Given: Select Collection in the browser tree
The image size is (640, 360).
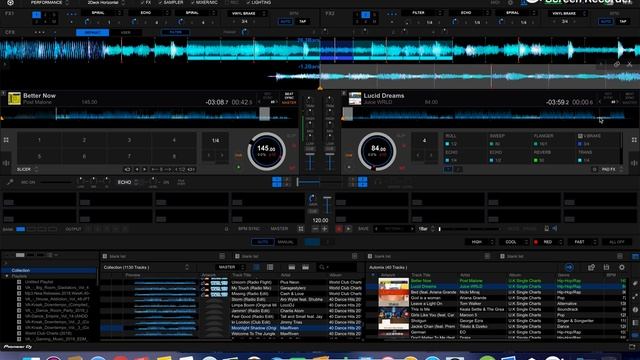Looking at the screenshot, I should pos(49,270).
